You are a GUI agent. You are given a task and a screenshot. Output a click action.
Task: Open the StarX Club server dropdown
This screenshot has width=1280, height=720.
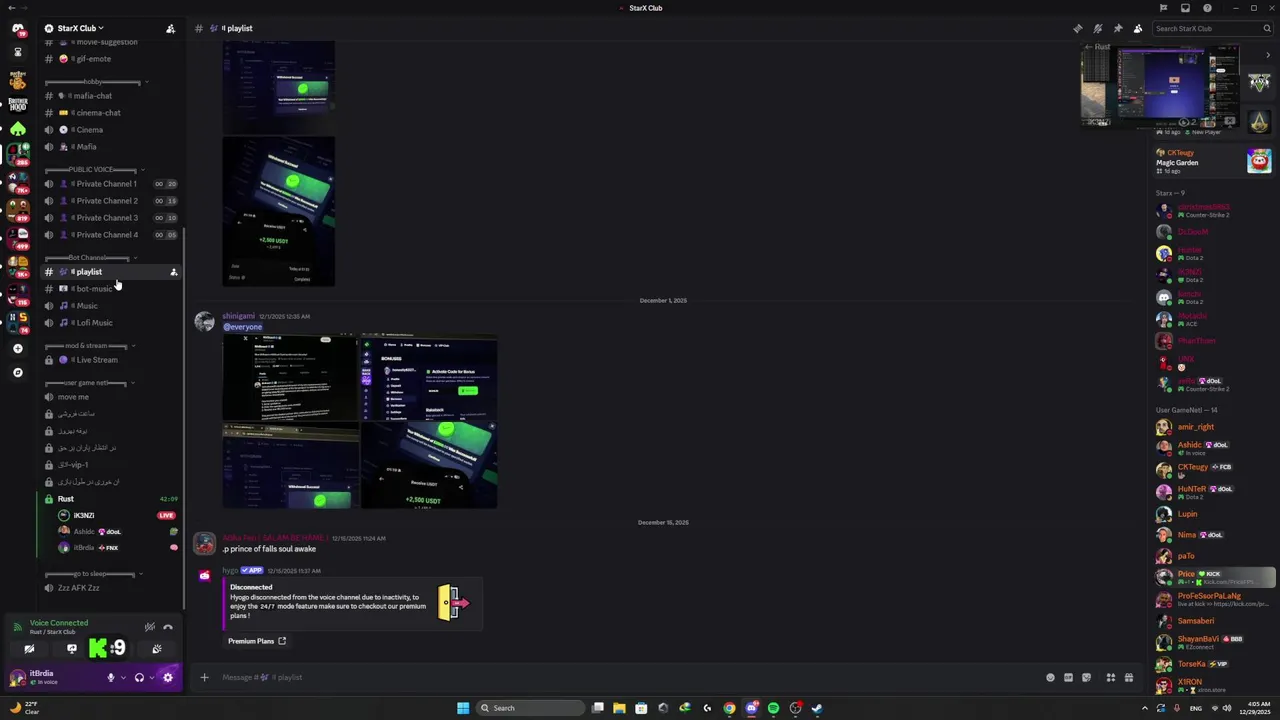80,28
